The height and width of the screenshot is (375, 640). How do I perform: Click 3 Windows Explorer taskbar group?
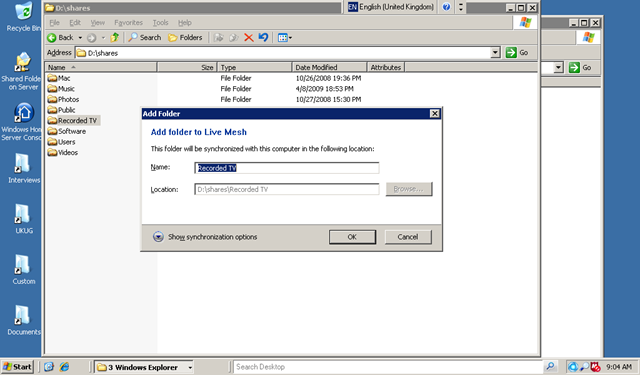coord(144,367)
